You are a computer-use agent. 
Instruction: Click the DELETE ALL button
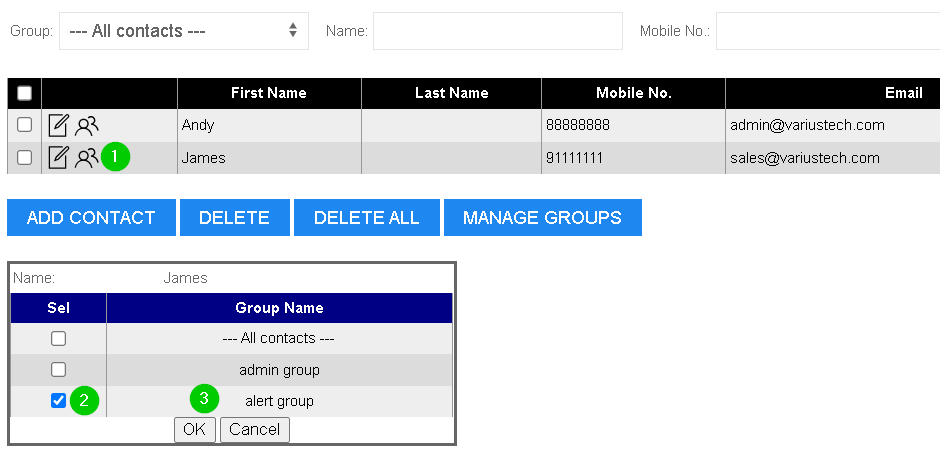tap(366, 218)
